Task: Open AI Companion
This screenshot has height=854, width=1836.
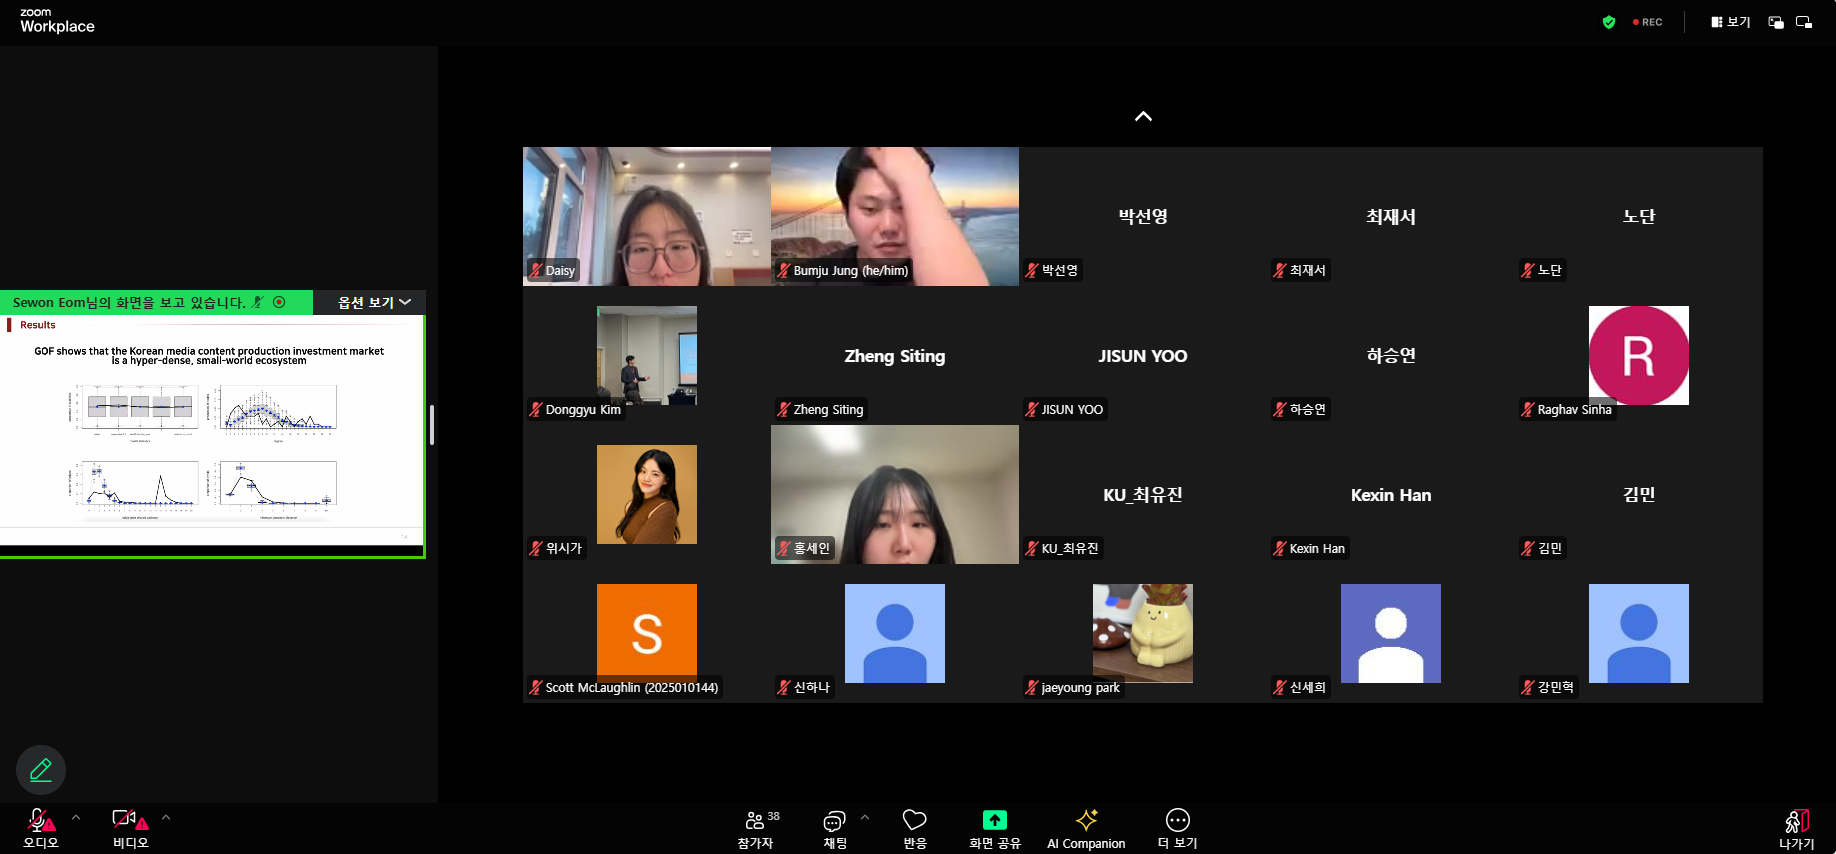Action: (1086, 828)
